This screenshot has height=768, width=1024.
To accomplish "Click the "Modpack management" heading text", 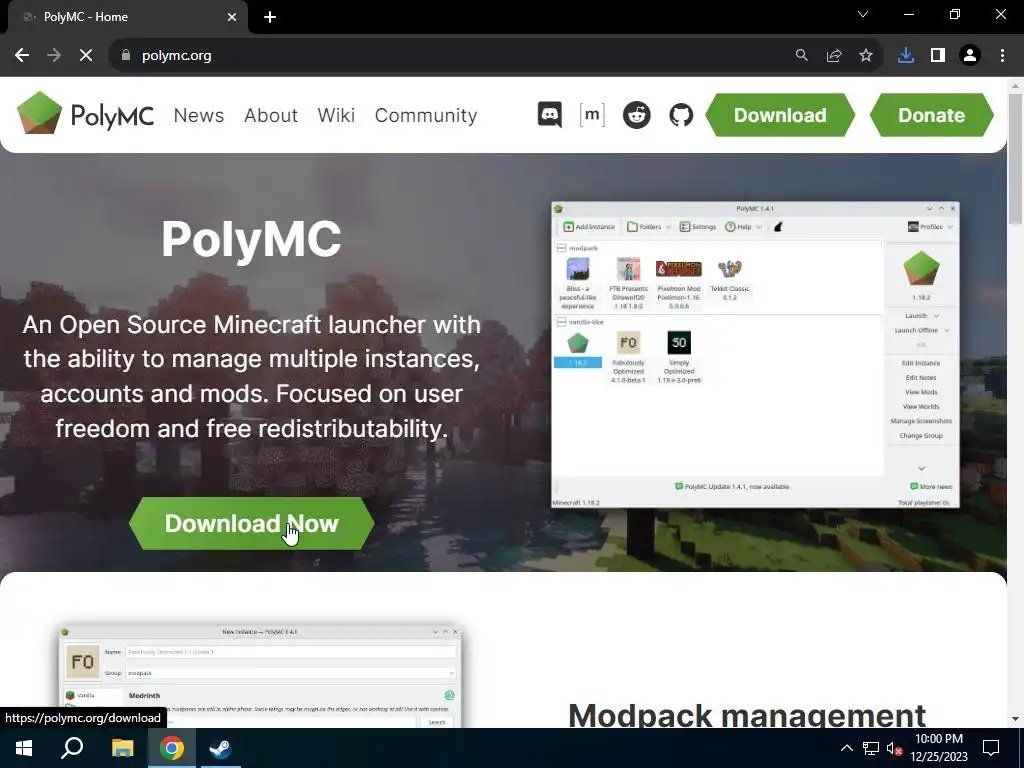I will [747, 715].
